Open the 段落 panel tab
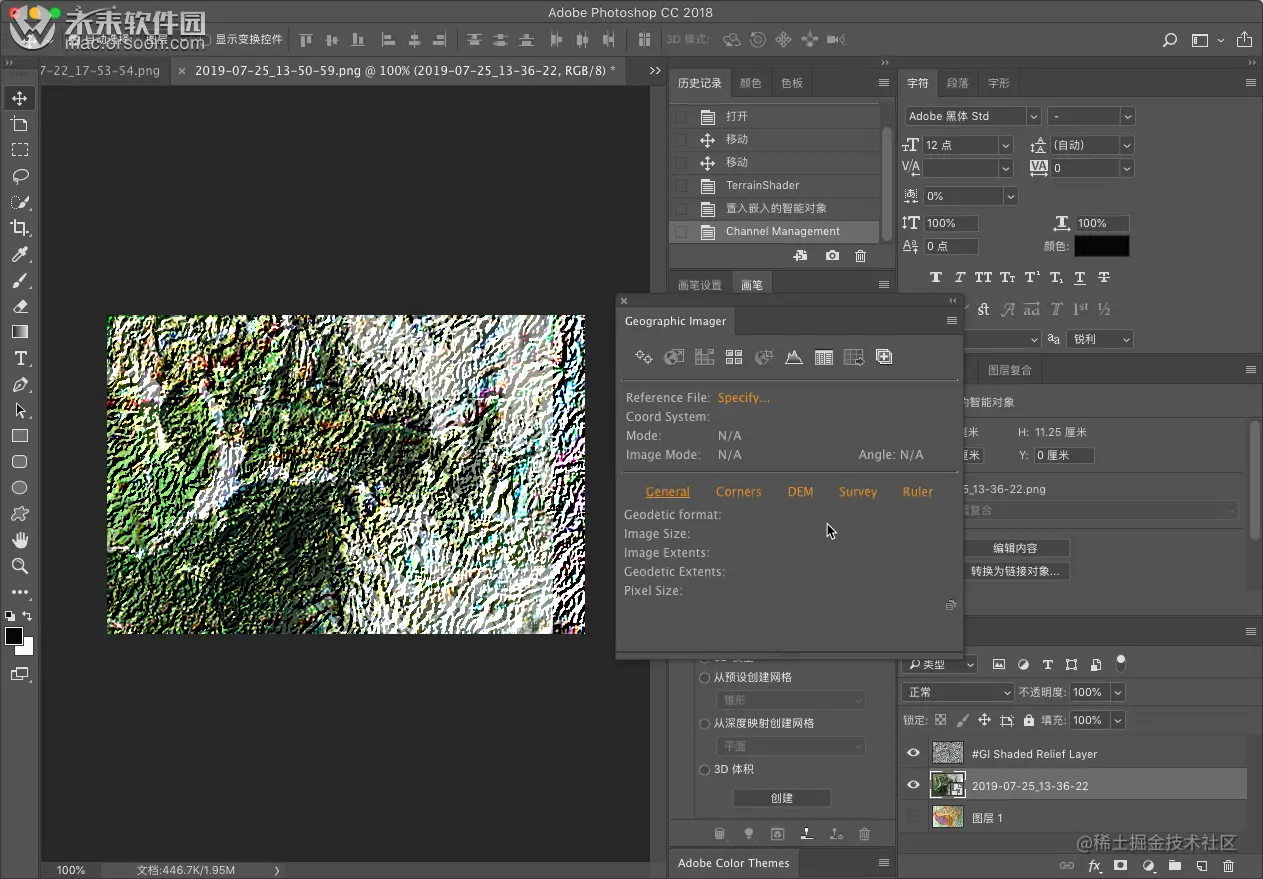The image size is (1263, 879). tap(957, 83)
